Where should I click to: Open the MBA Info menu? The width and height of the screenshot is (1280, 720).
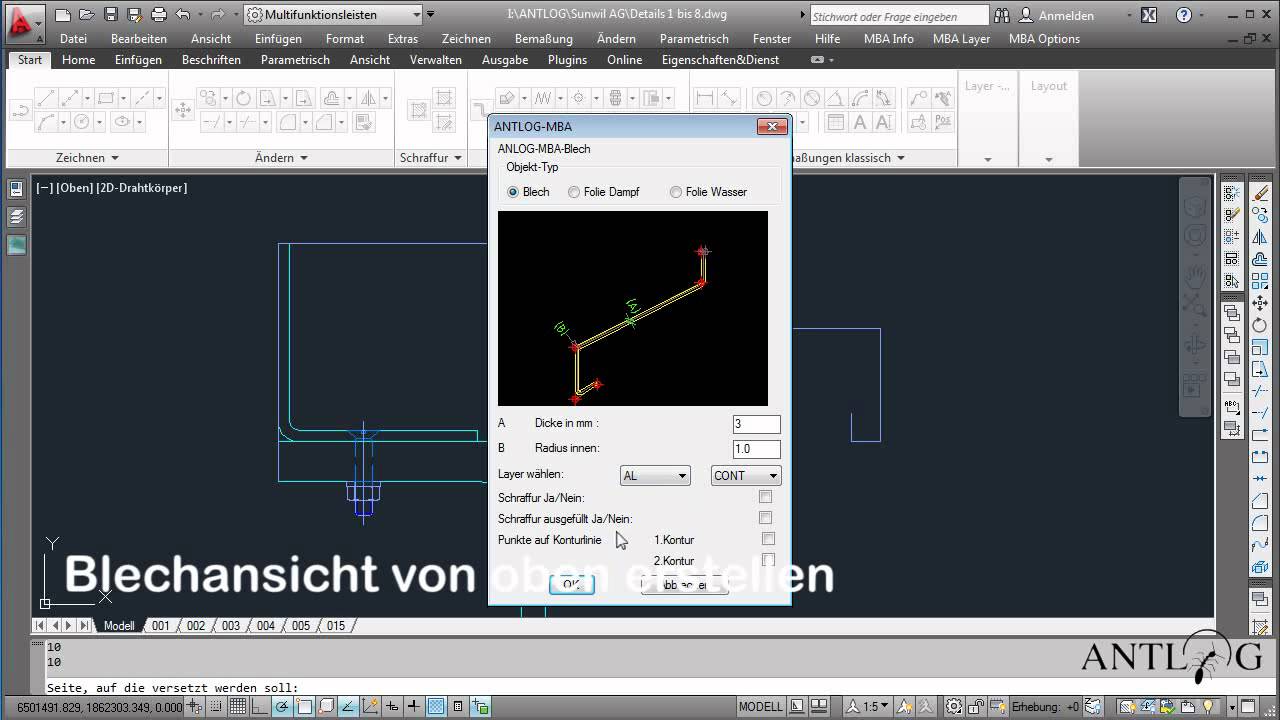889,39
